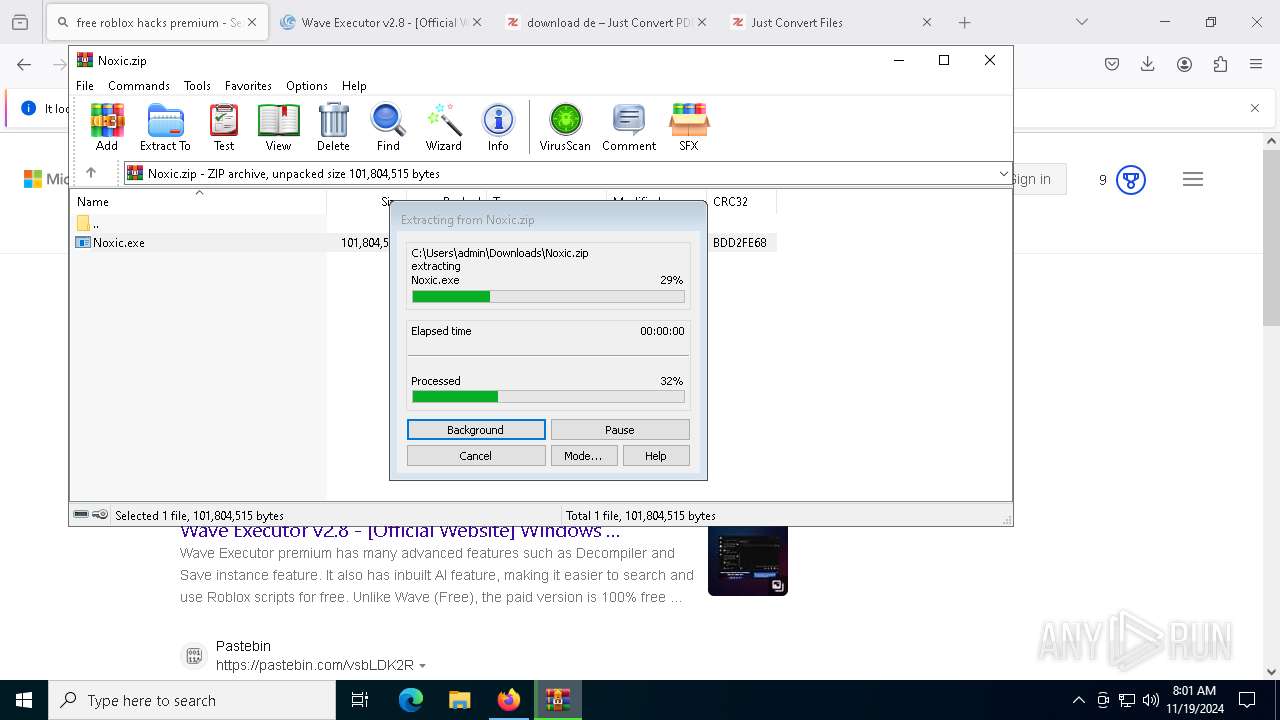Click the Pause extraction button
The image size is (1280, 720).
pos(620,430)
